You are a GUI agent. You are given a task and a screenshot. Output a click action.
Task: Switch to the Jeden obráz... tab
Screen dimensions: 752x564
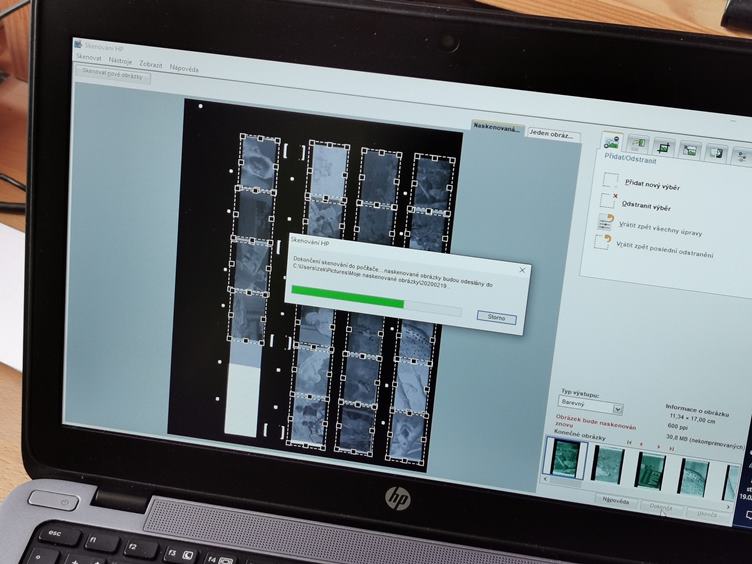coord(552,134)
